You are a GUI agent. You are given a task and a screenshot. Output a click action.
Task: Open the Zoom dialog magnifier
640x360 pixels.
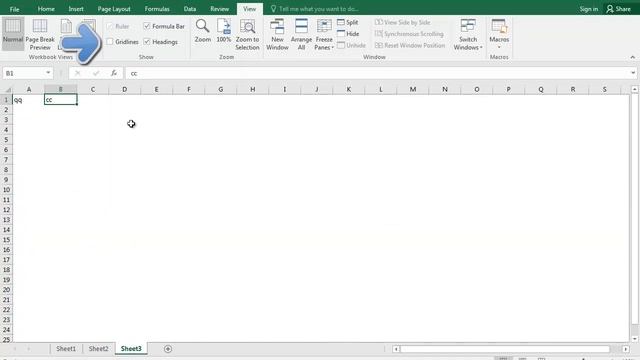click(202, 32)
